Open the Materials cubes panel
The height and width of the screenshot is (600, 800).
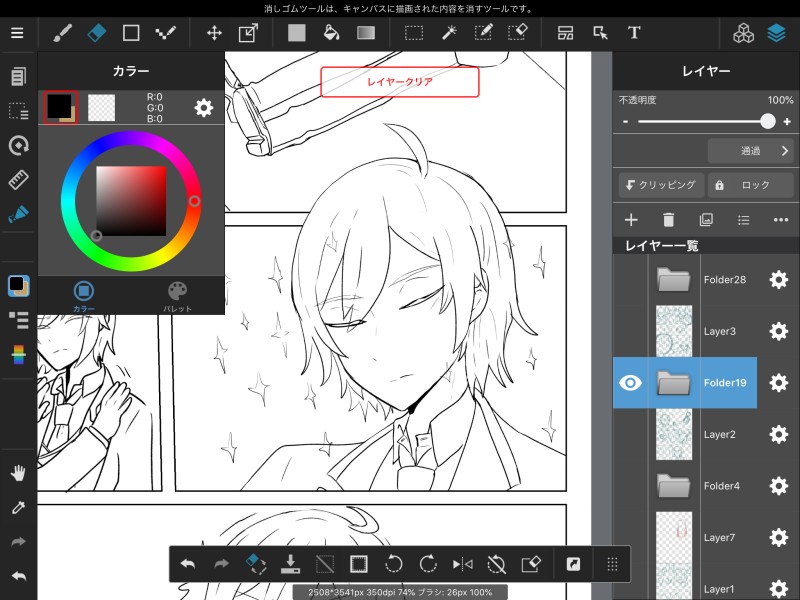point(743,33)
